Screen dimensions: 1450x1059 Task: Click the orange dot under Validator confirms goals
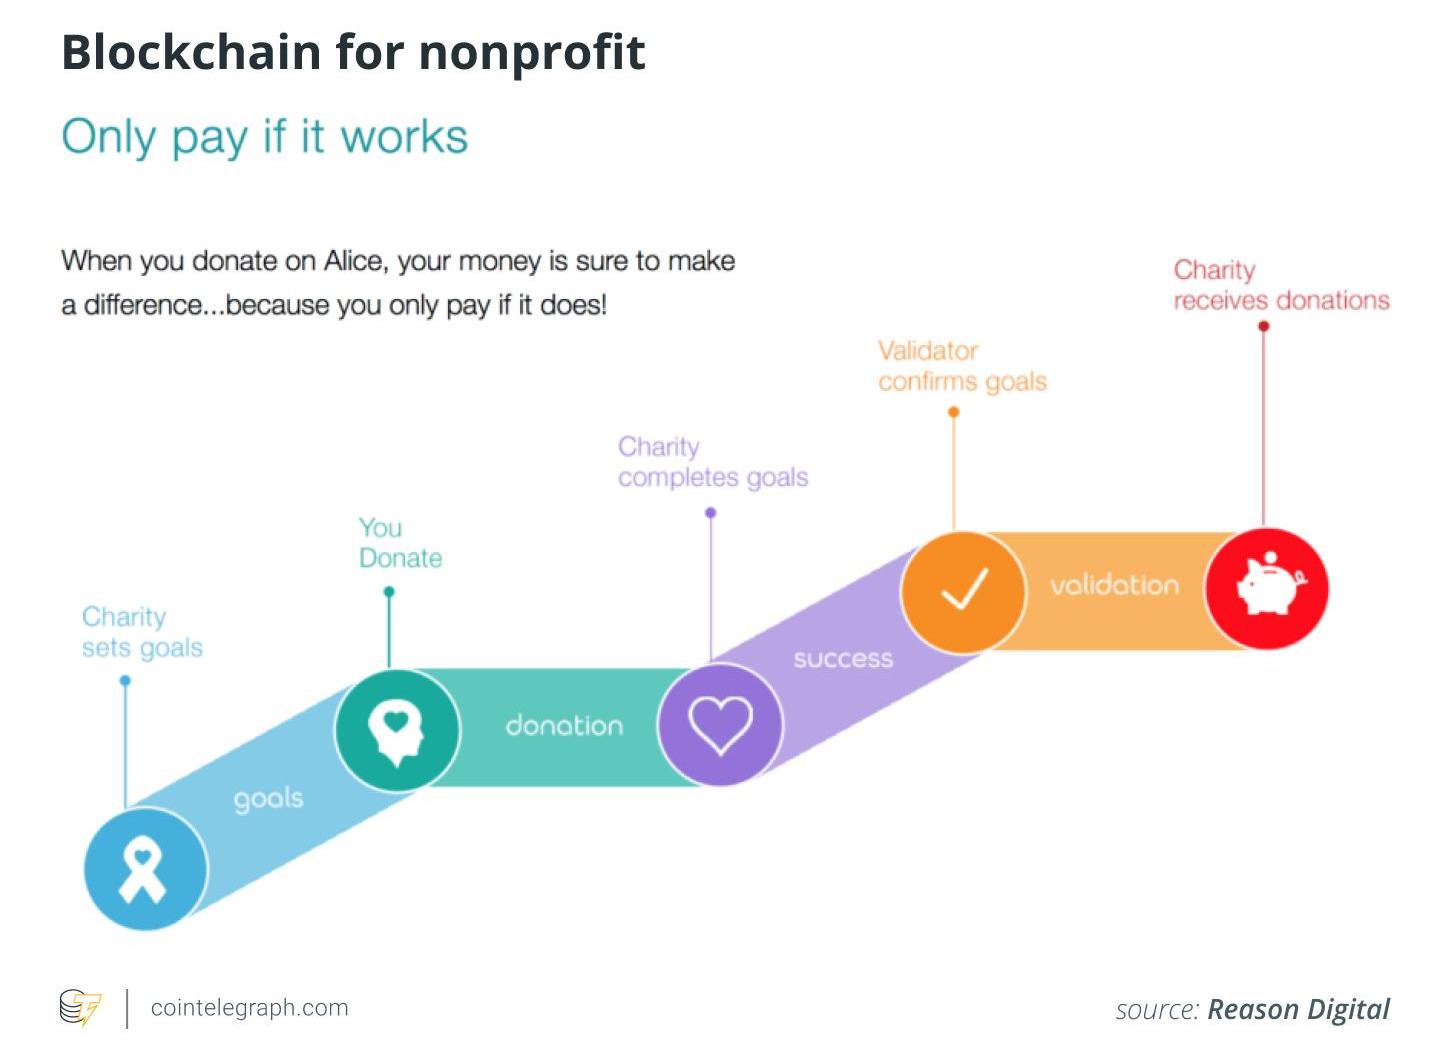pyautogui.click(x=954, y=412)
